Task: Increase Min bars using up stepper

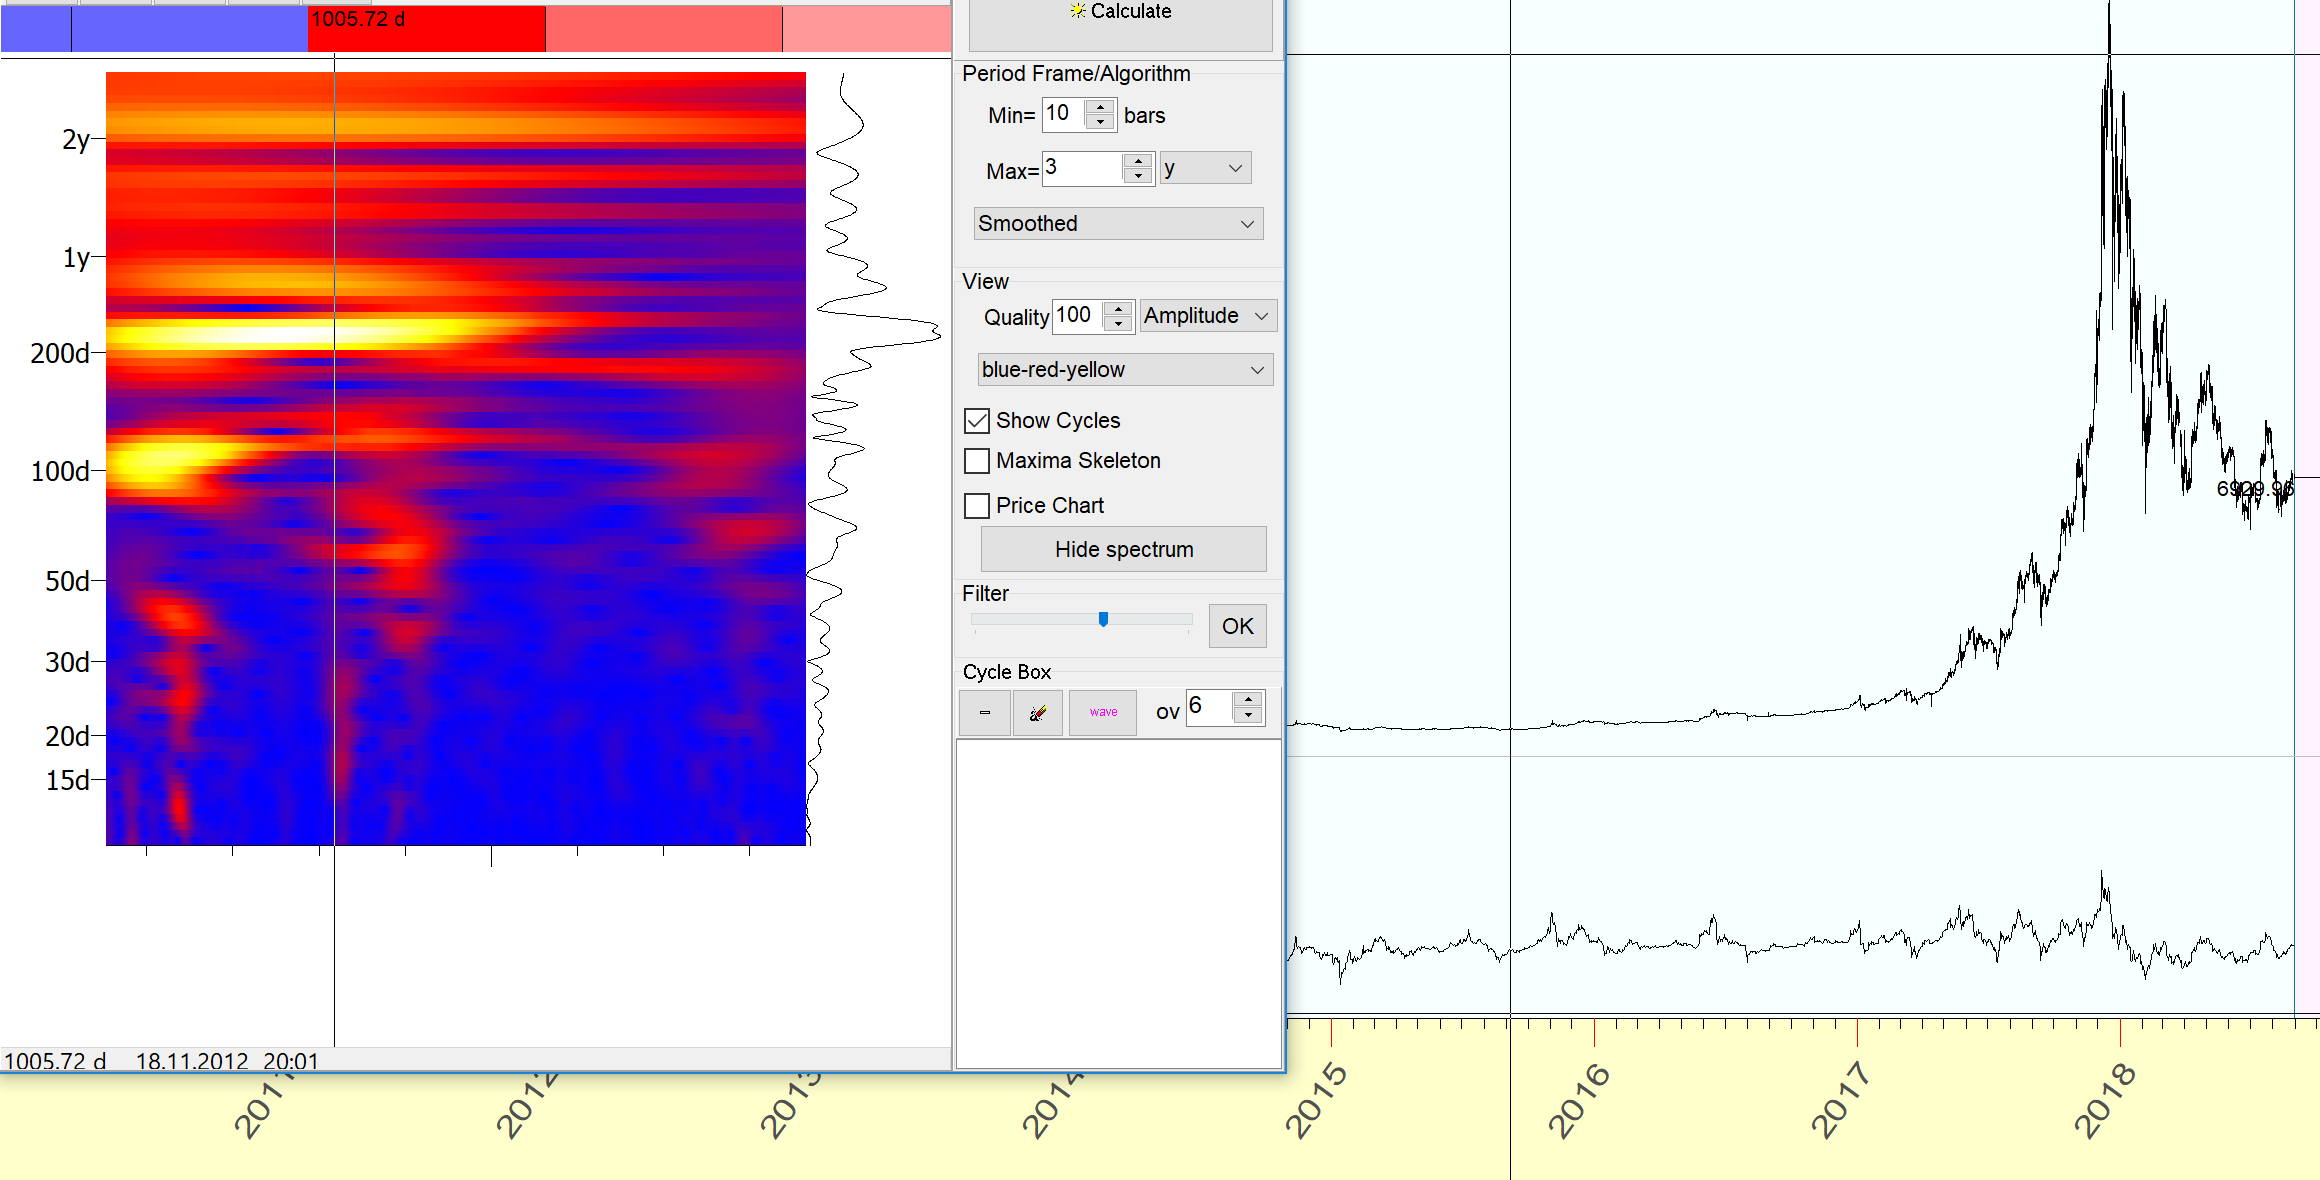Action: [1100, 107]
